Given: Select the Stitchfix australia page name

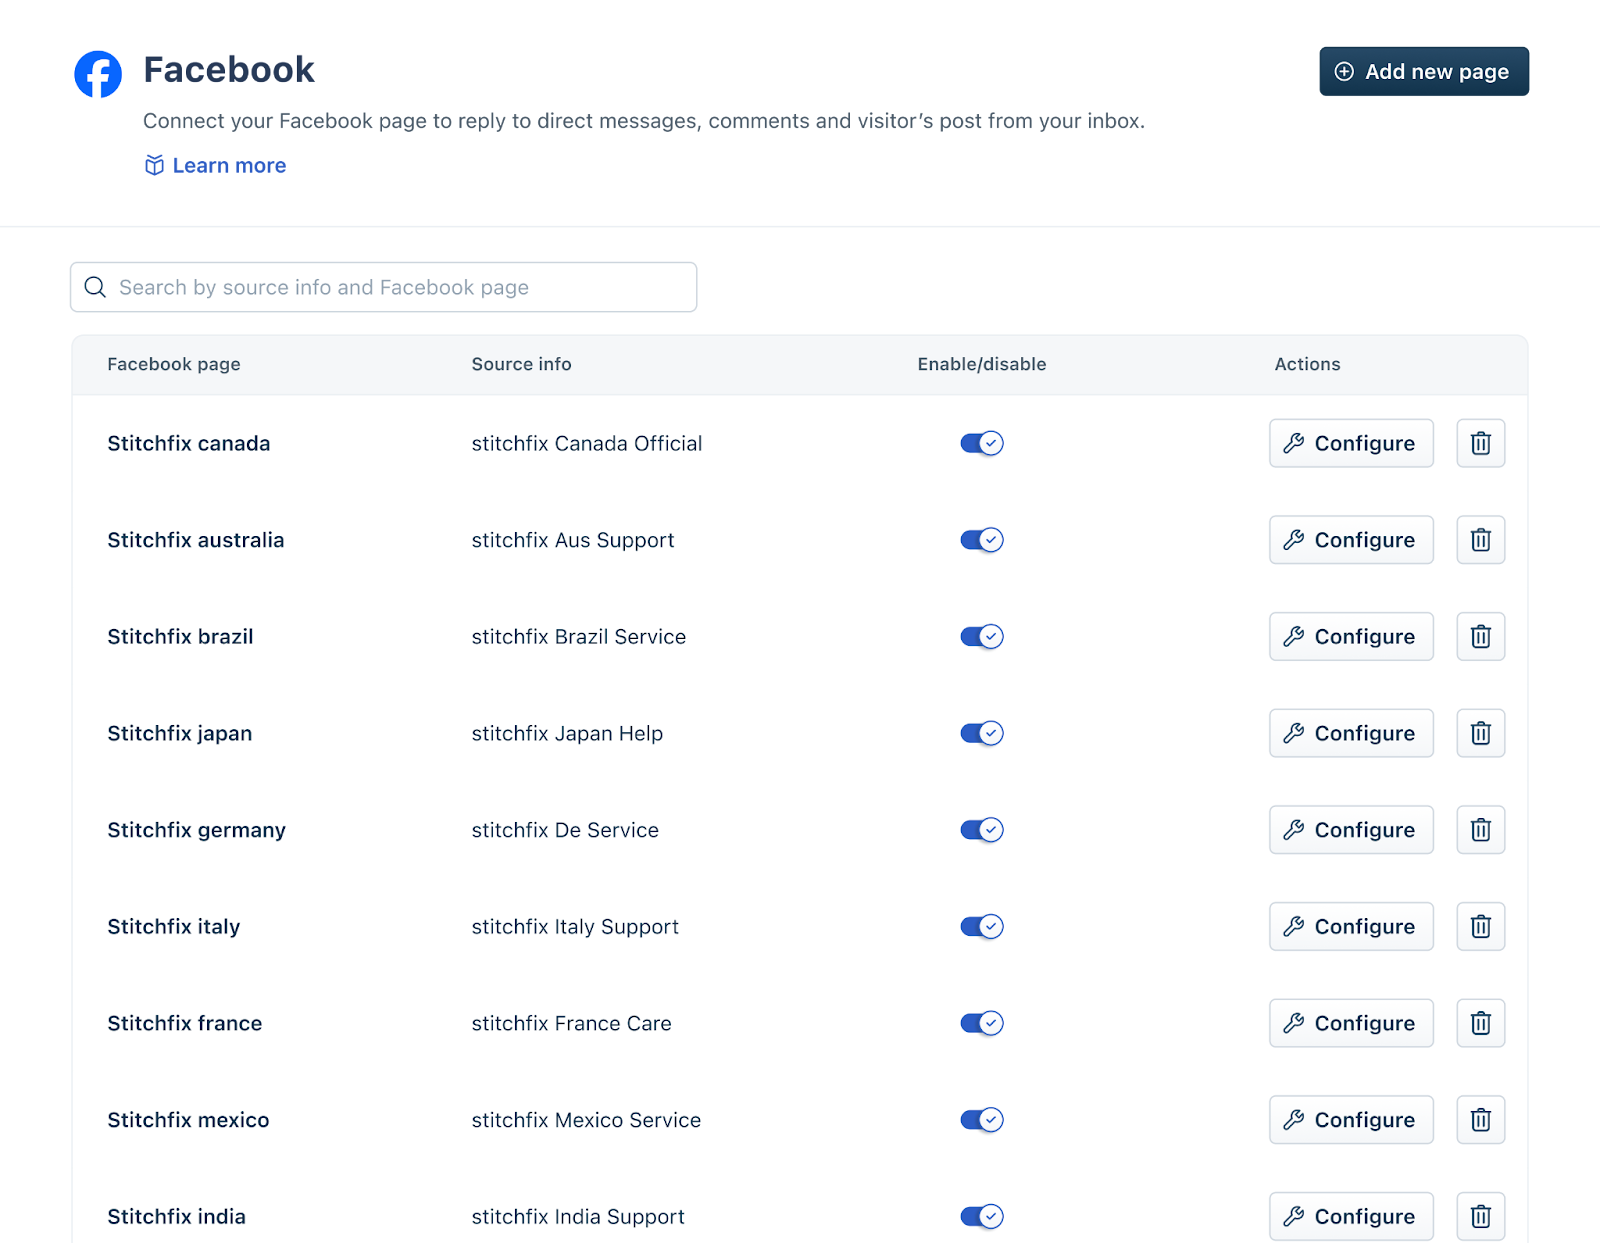Looking at the screenshot, I should [x=196, y=540].
